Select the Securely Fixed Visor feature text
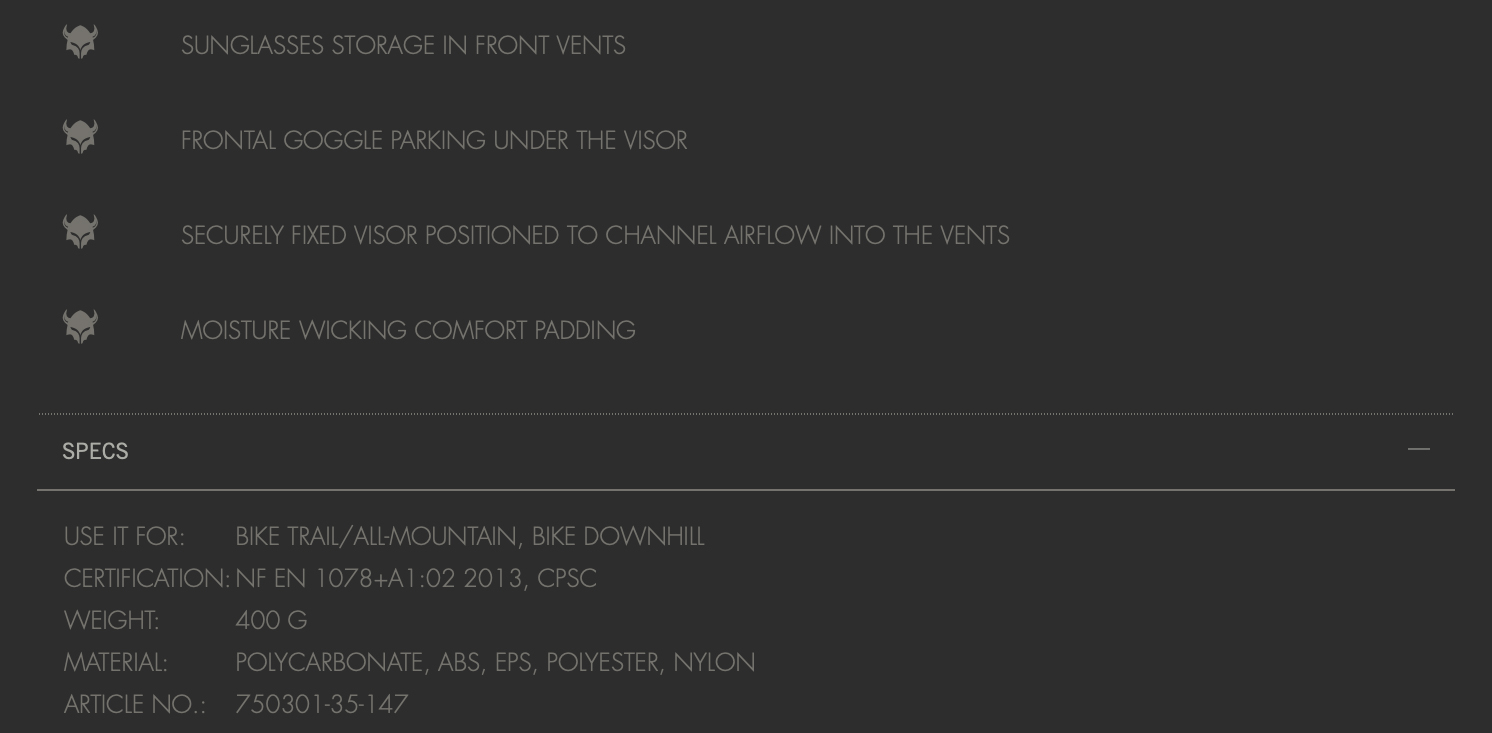The height and width of the screenshot is (733, 1492). point(595,236)
